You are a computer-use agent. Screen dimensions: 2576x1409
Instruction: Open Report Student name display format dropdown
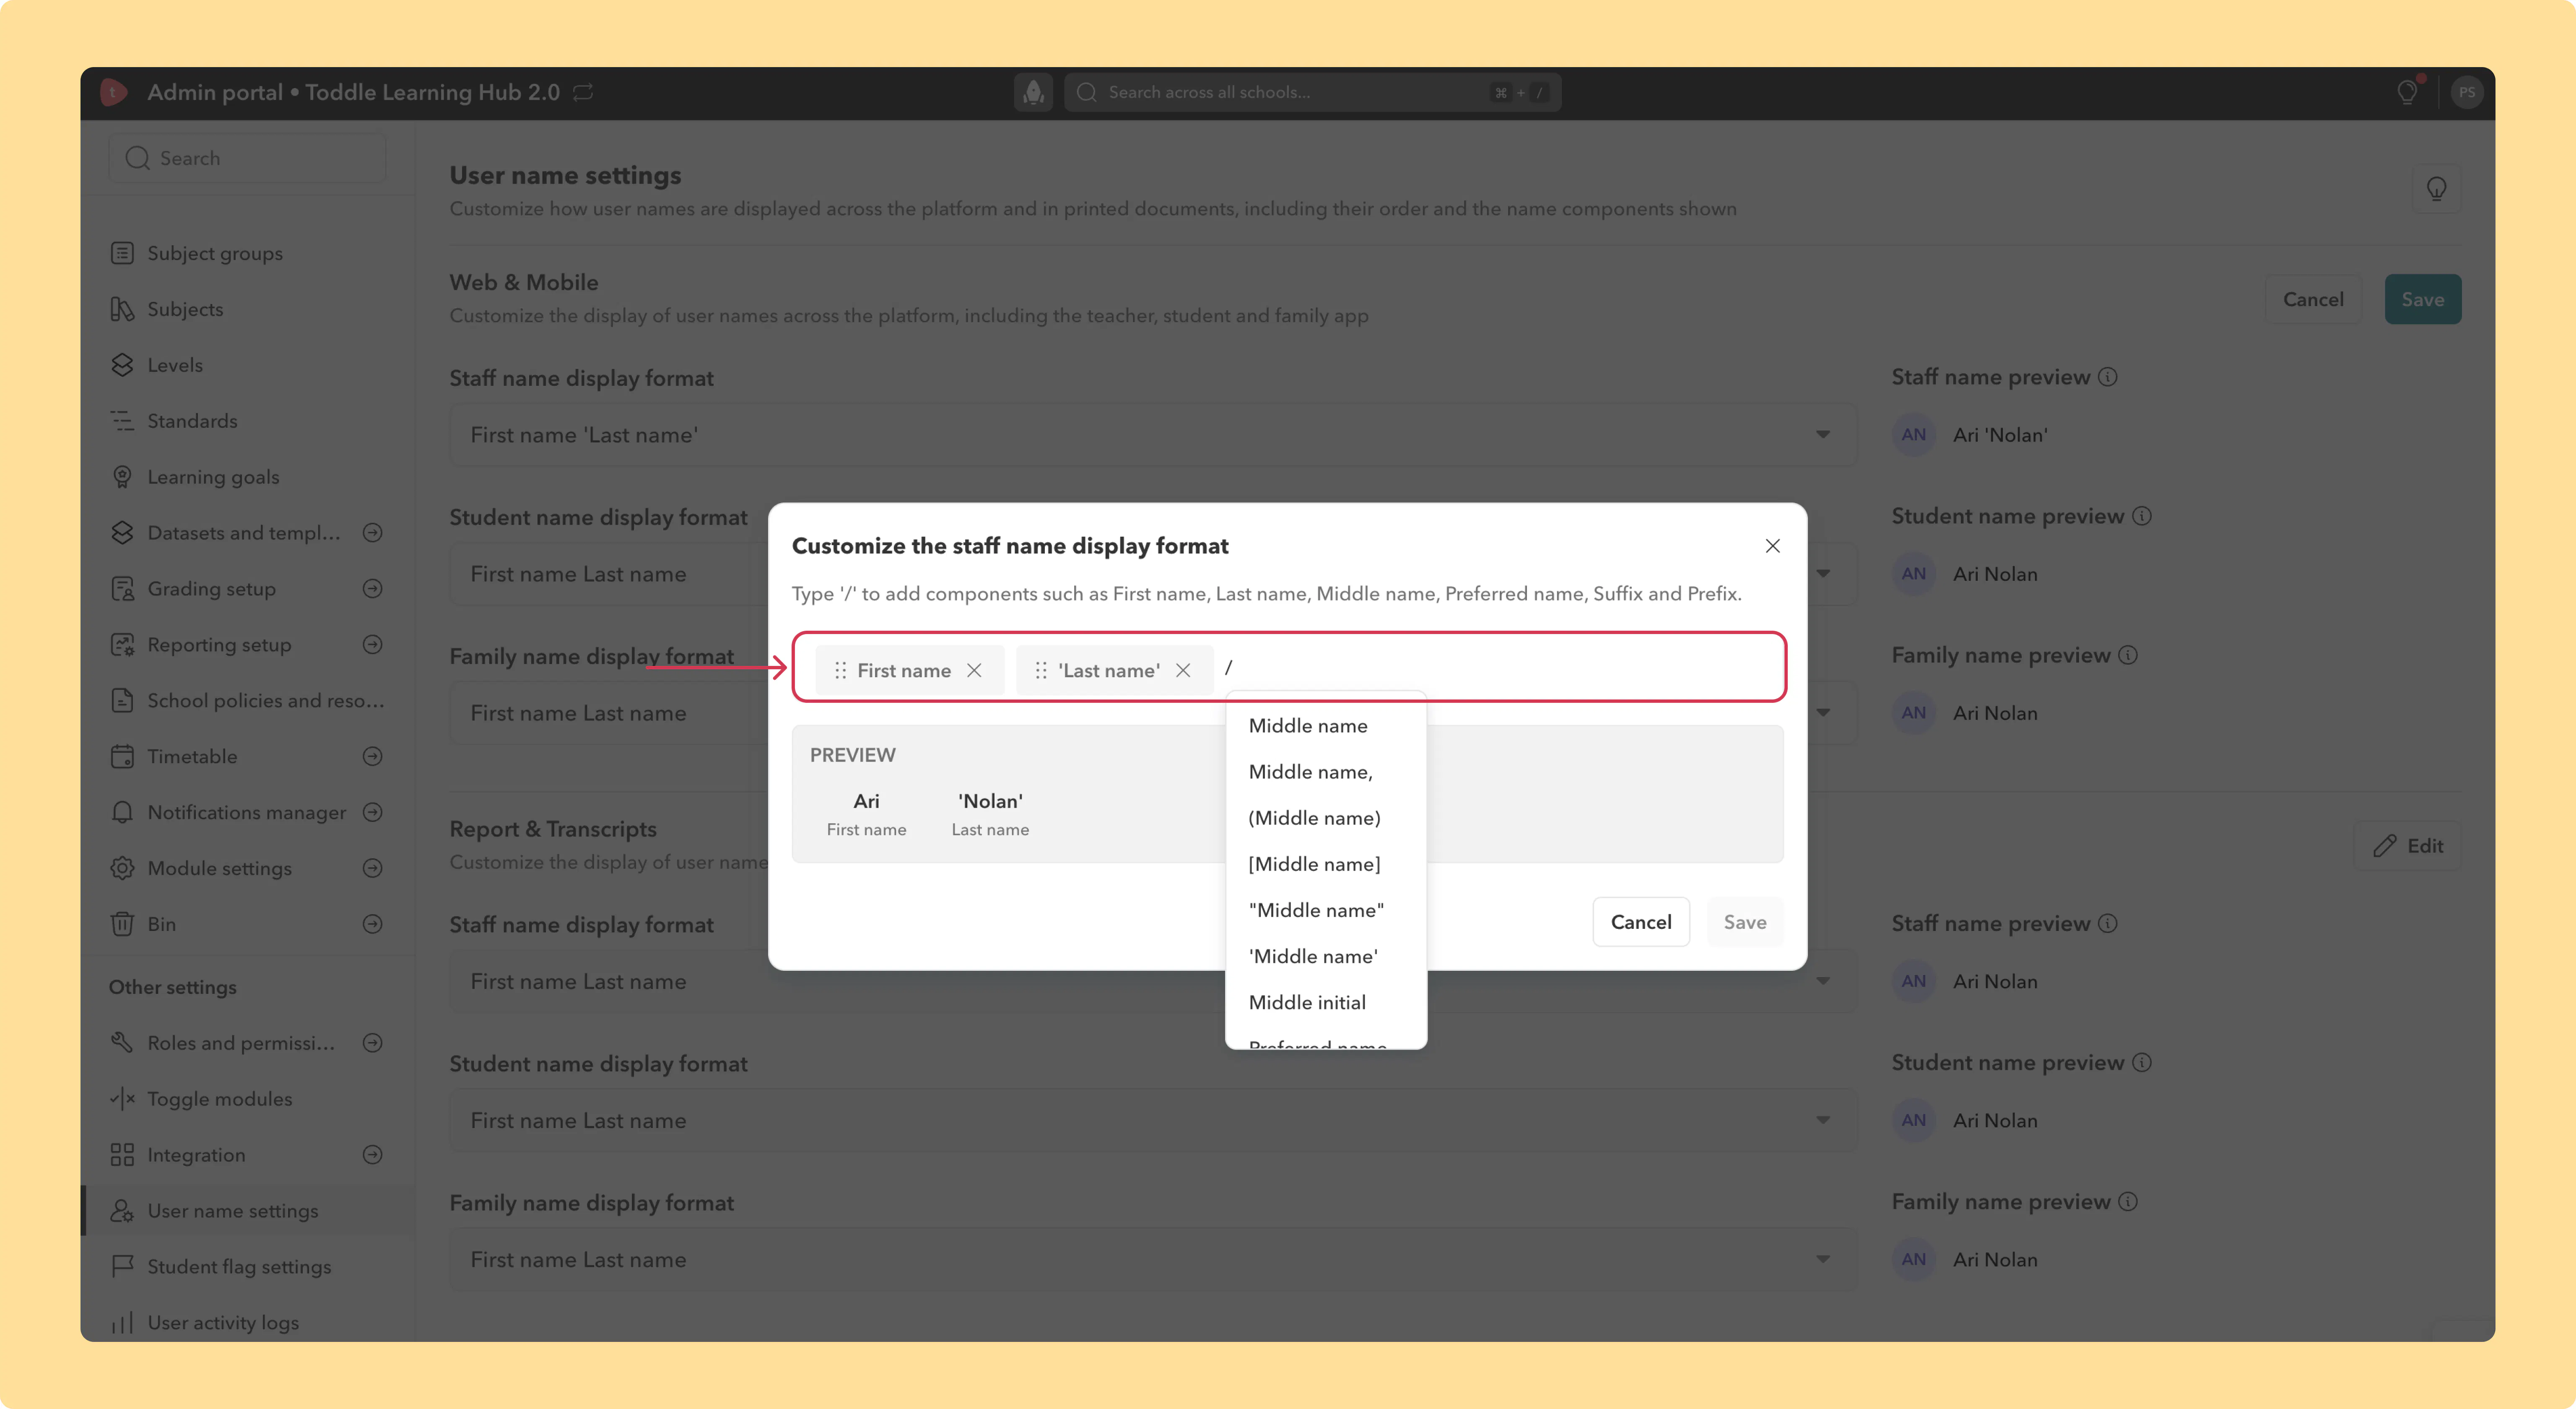(x=1152, y=1120)
